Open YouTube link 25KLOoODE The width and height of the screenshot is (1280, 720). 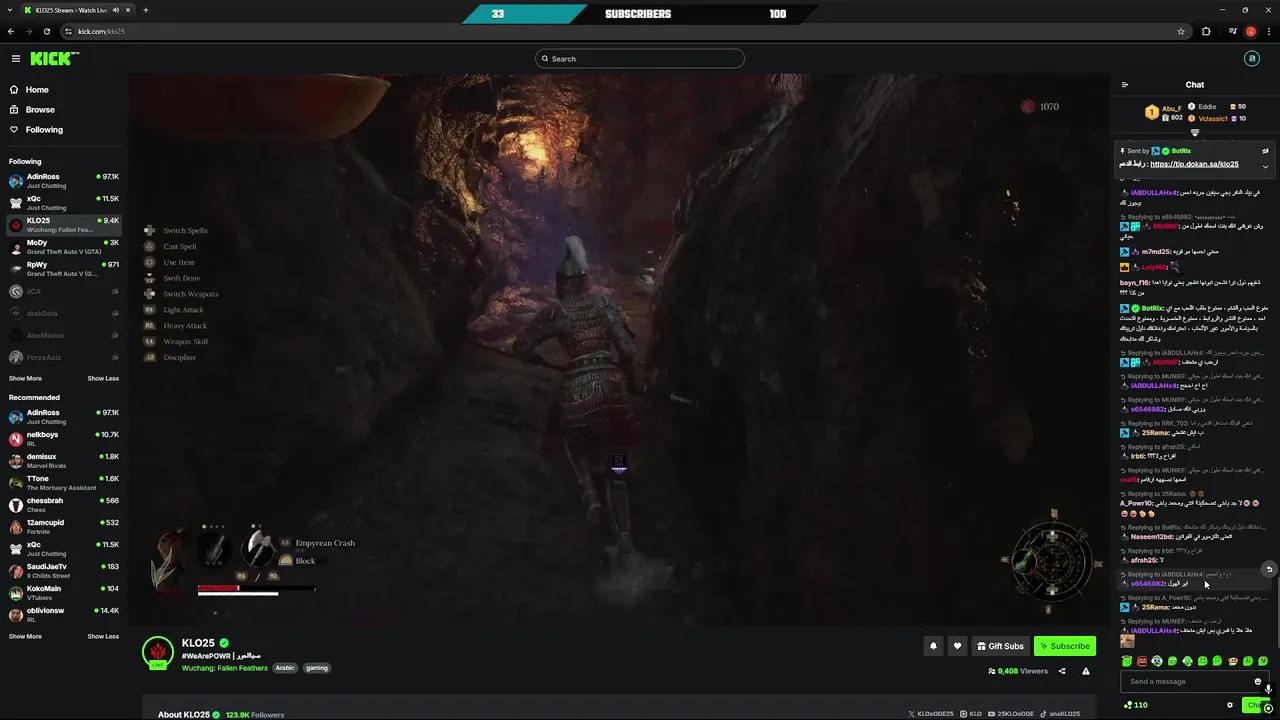tap(1009, 714)
